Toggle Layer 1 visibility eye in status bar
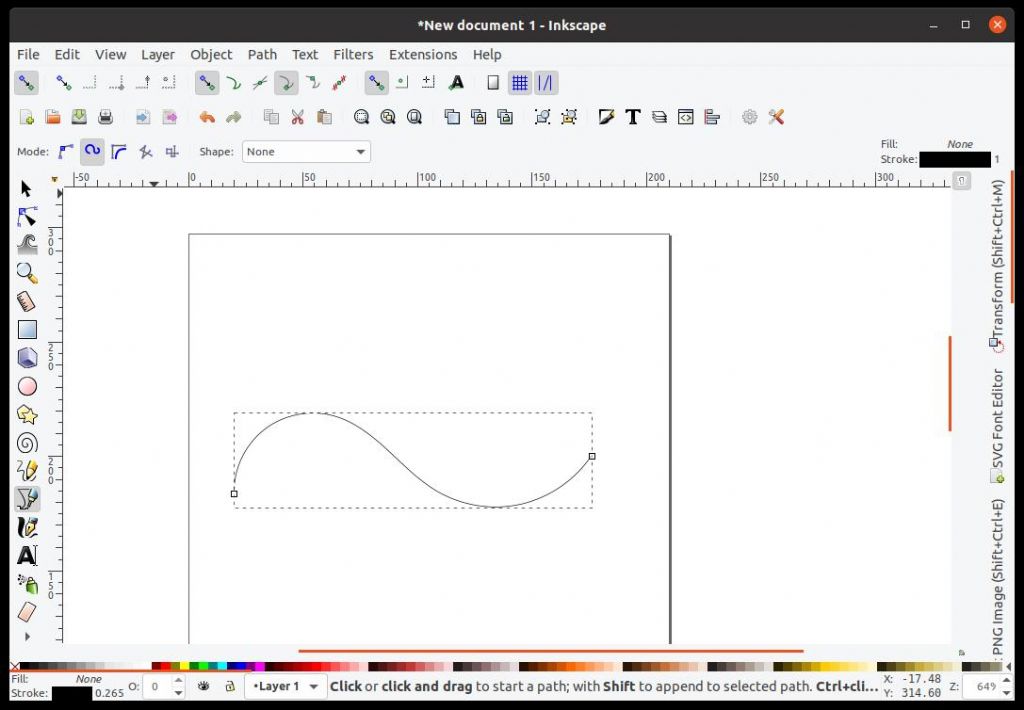Screen dimensions: 1024x710 tap(204, 686)
